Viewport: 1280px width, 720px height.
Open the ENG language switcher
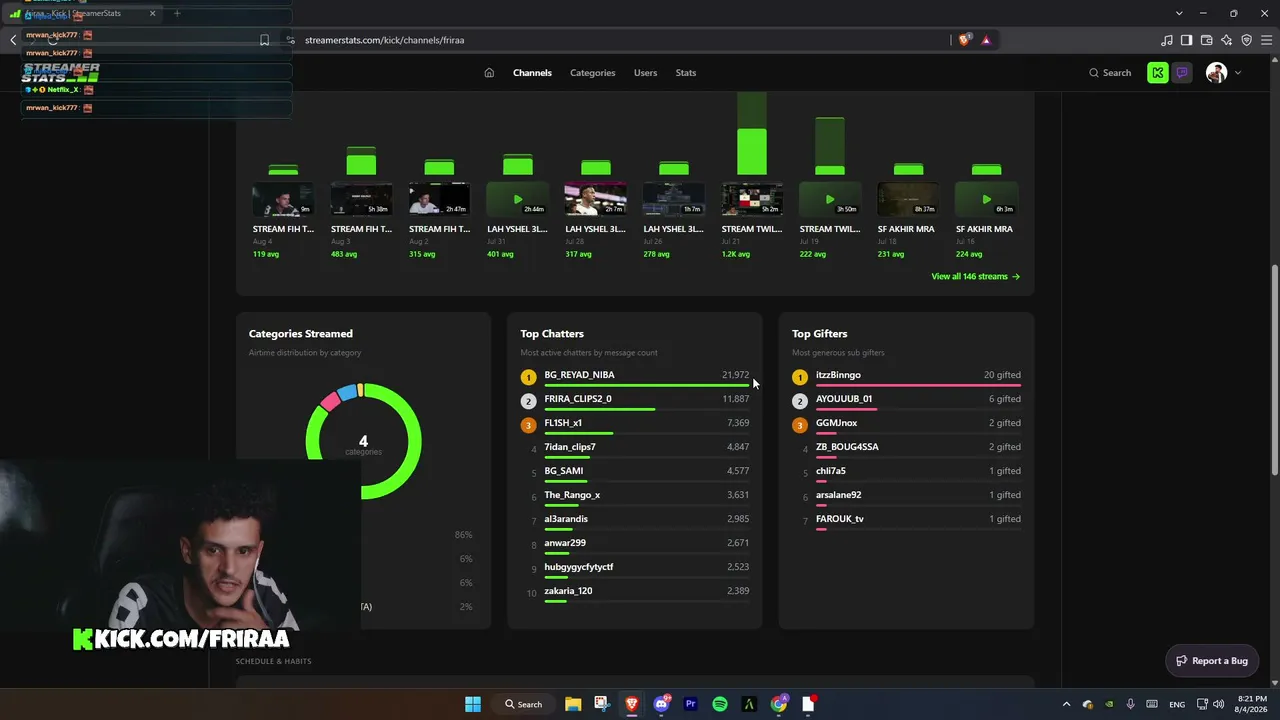point(1177,704)
